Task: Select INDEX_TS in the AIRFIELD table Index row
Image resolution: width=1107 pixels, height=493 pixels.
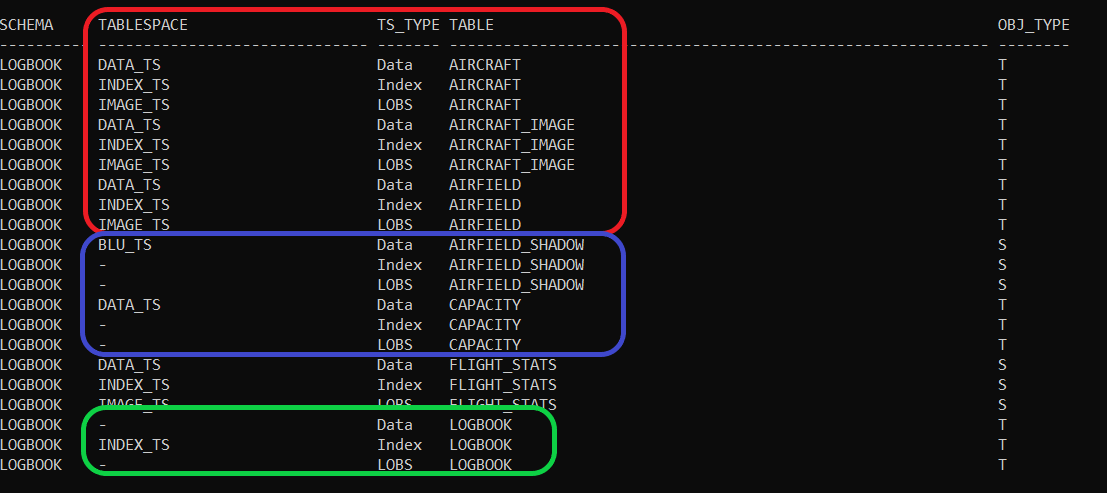Action: click(133, 205)
